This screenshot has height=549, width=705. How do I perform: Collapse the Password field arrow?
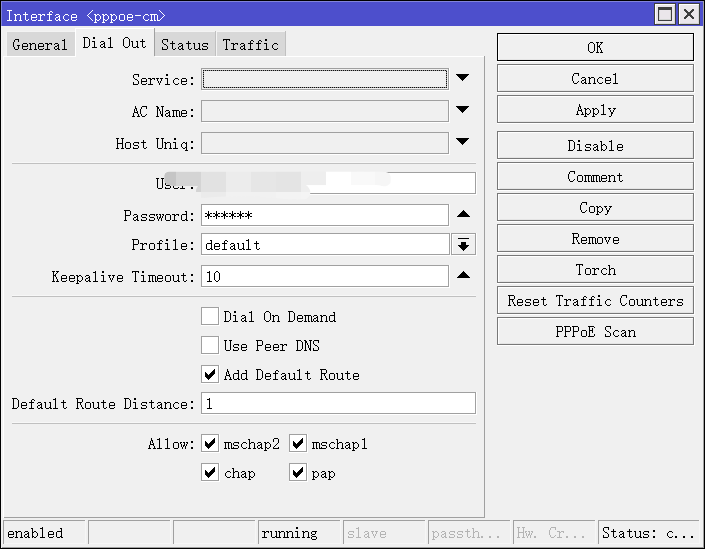462,214
